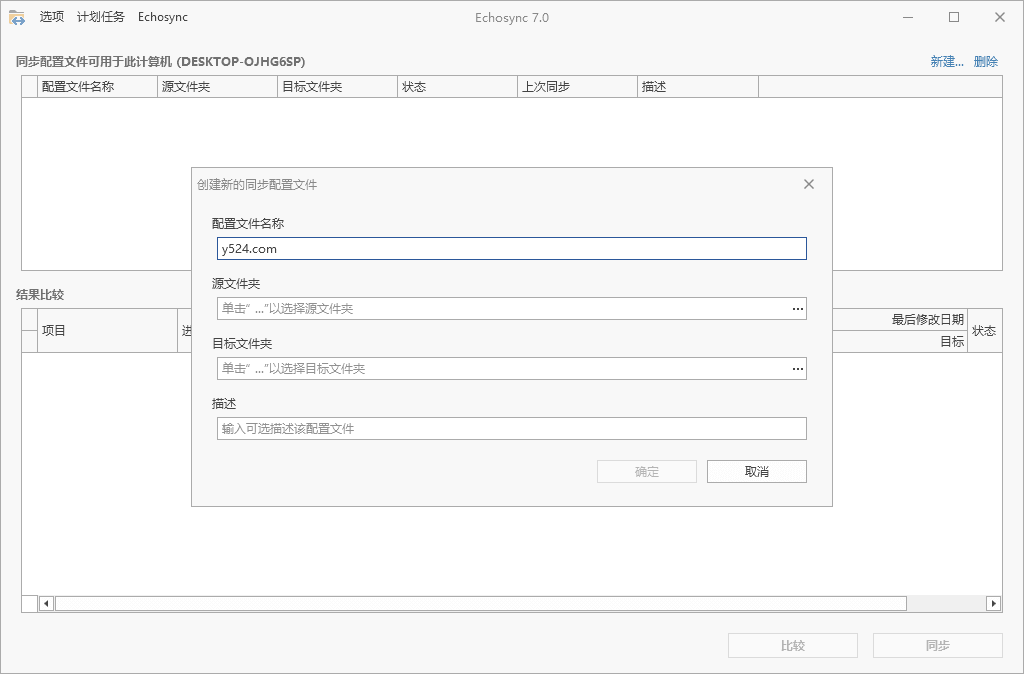
Task: Click the 比较 button
Action: coord(793,645)
